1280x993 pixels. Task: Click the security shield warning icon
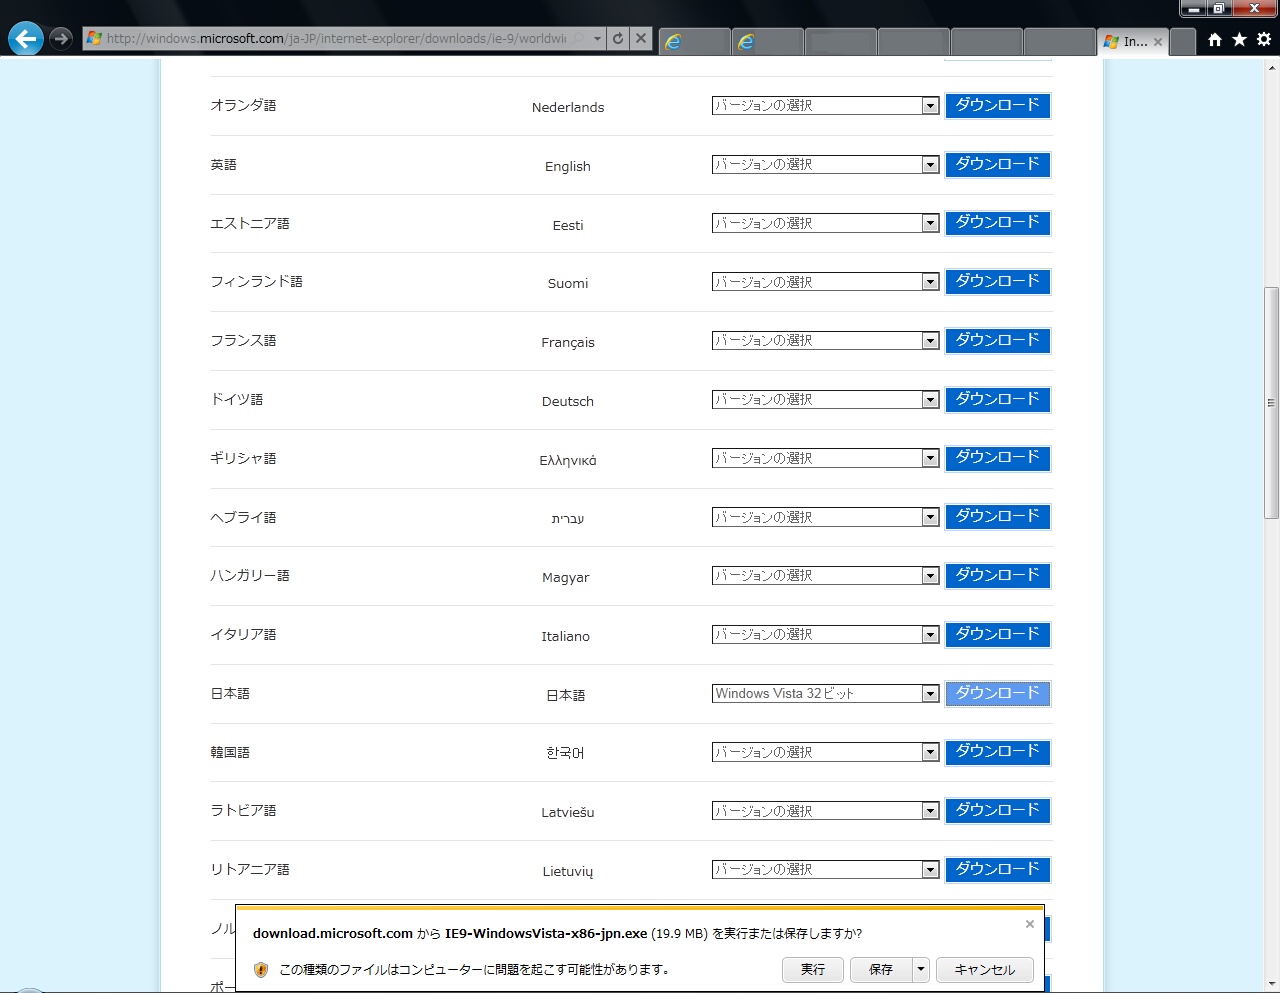click(x=261, y=970)
